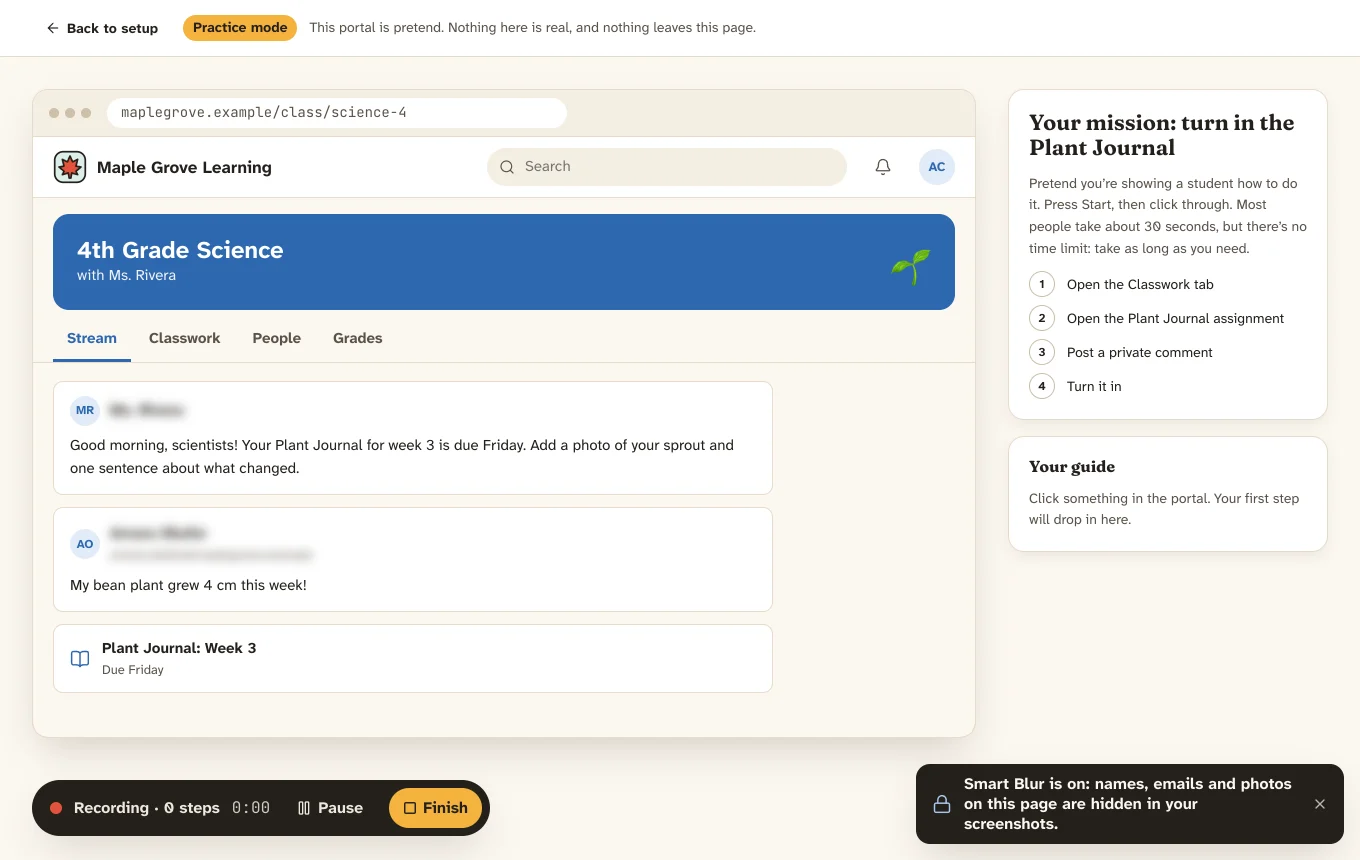This screenshot has height=860, width=1360.
Task: Go back to setup
Action: click(102, 28)
